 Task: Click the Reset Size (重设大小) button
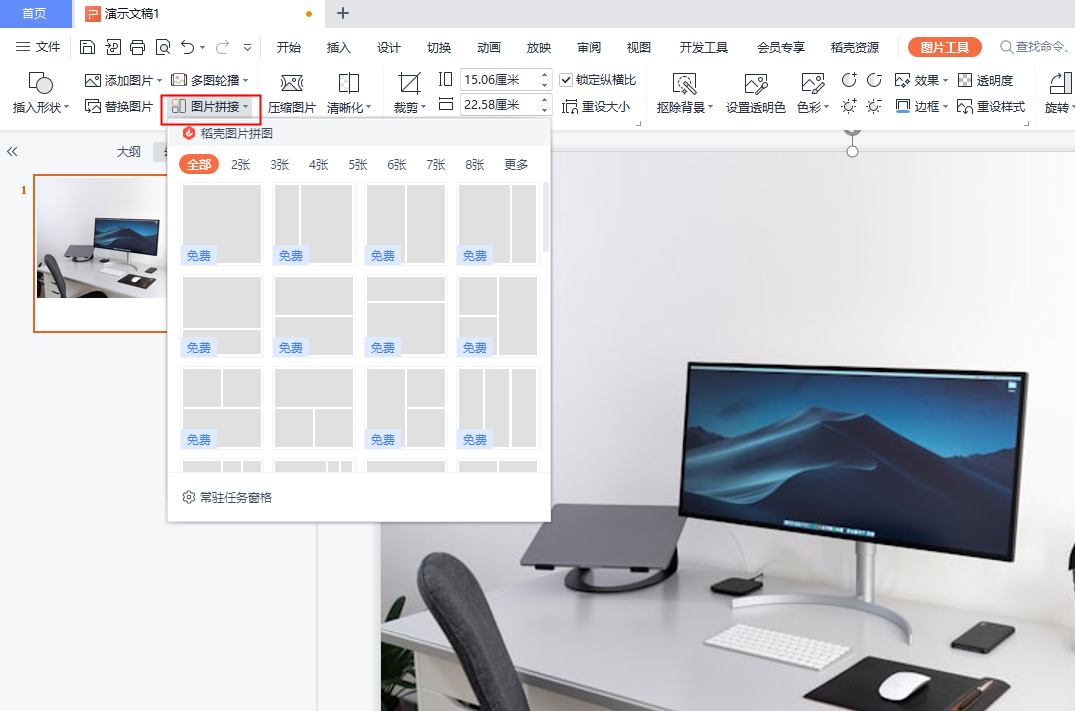[596, 106]
